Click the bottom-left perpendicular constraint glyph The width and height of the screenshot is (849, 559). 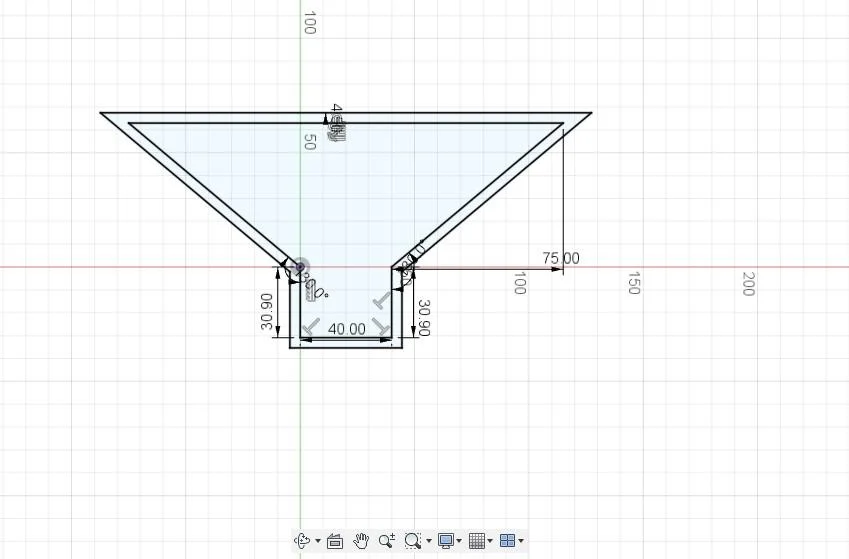pyautogui.click(x=312, y=327)
